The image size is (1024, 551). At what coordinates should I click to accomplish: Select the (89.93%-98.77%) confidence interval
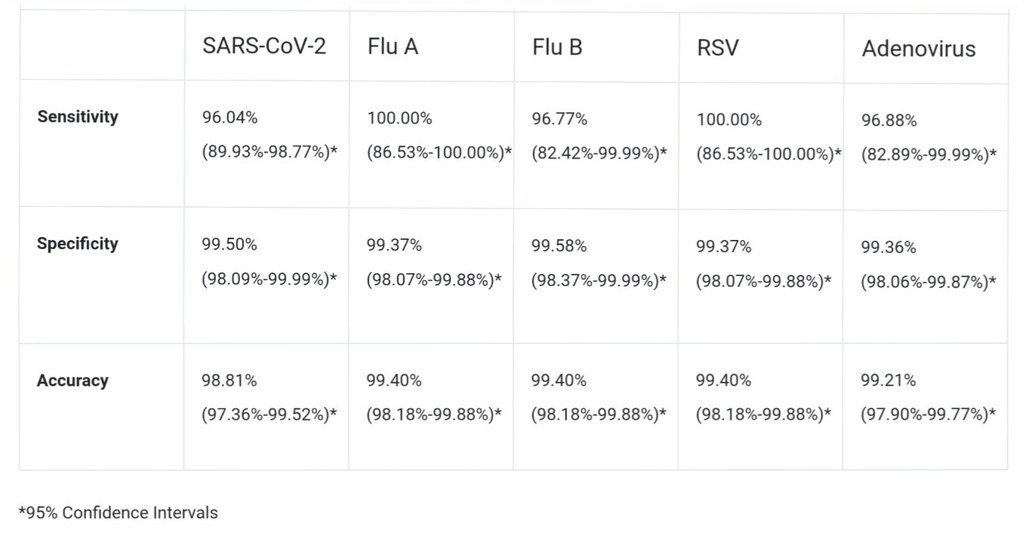click(269, 152)
